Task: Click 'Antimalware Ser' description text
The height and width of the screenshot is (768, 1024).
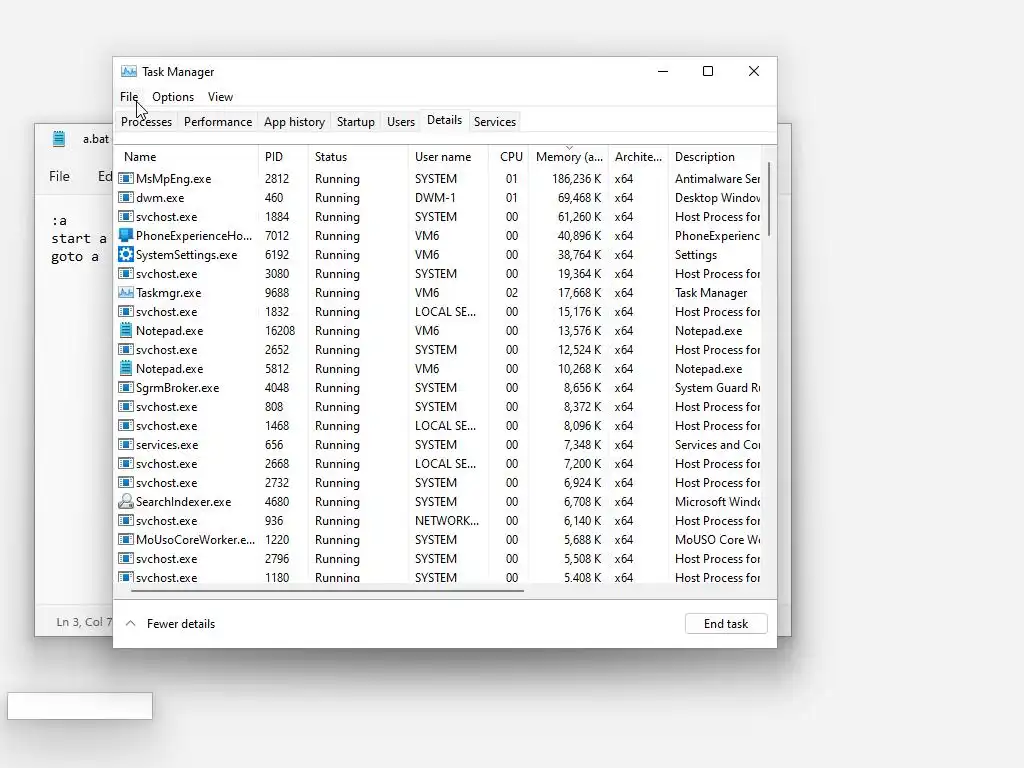Action: tap(717, 178)
